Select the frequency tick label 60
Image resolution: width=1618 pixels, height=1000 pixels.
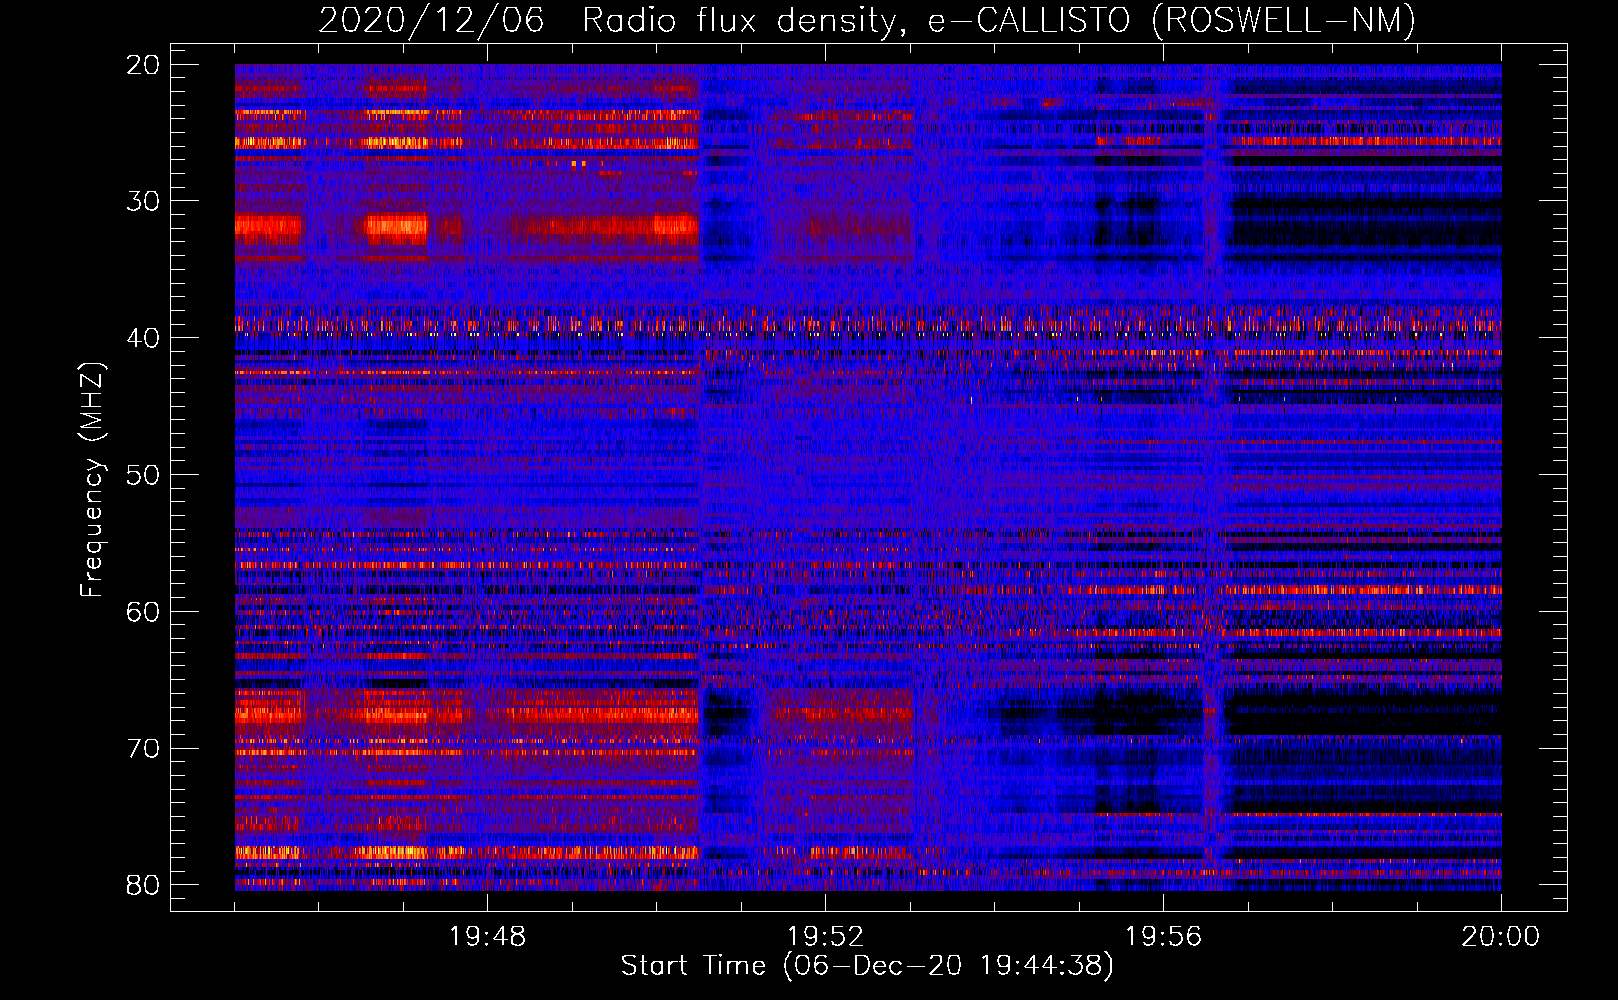[x=144, y=612]
